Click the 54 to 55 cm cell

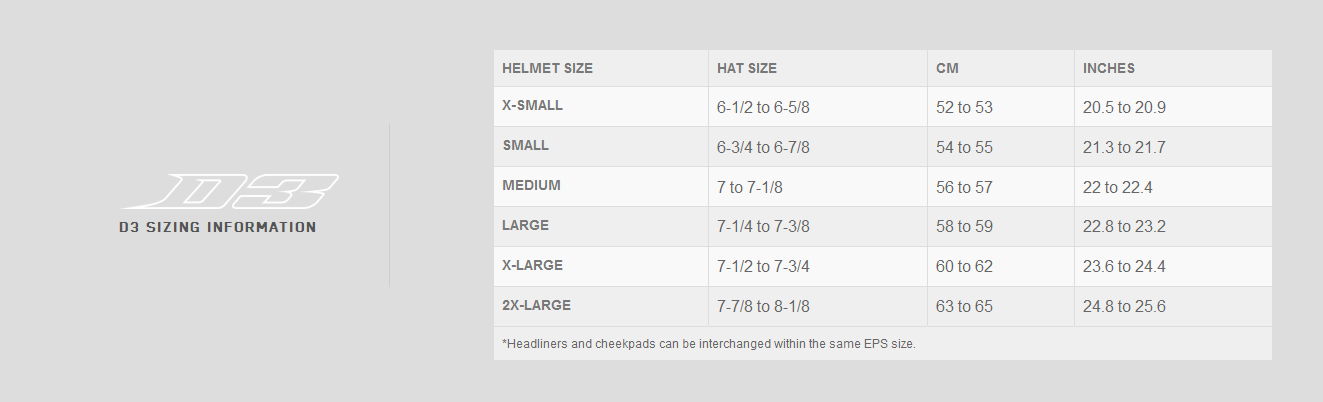964,147
